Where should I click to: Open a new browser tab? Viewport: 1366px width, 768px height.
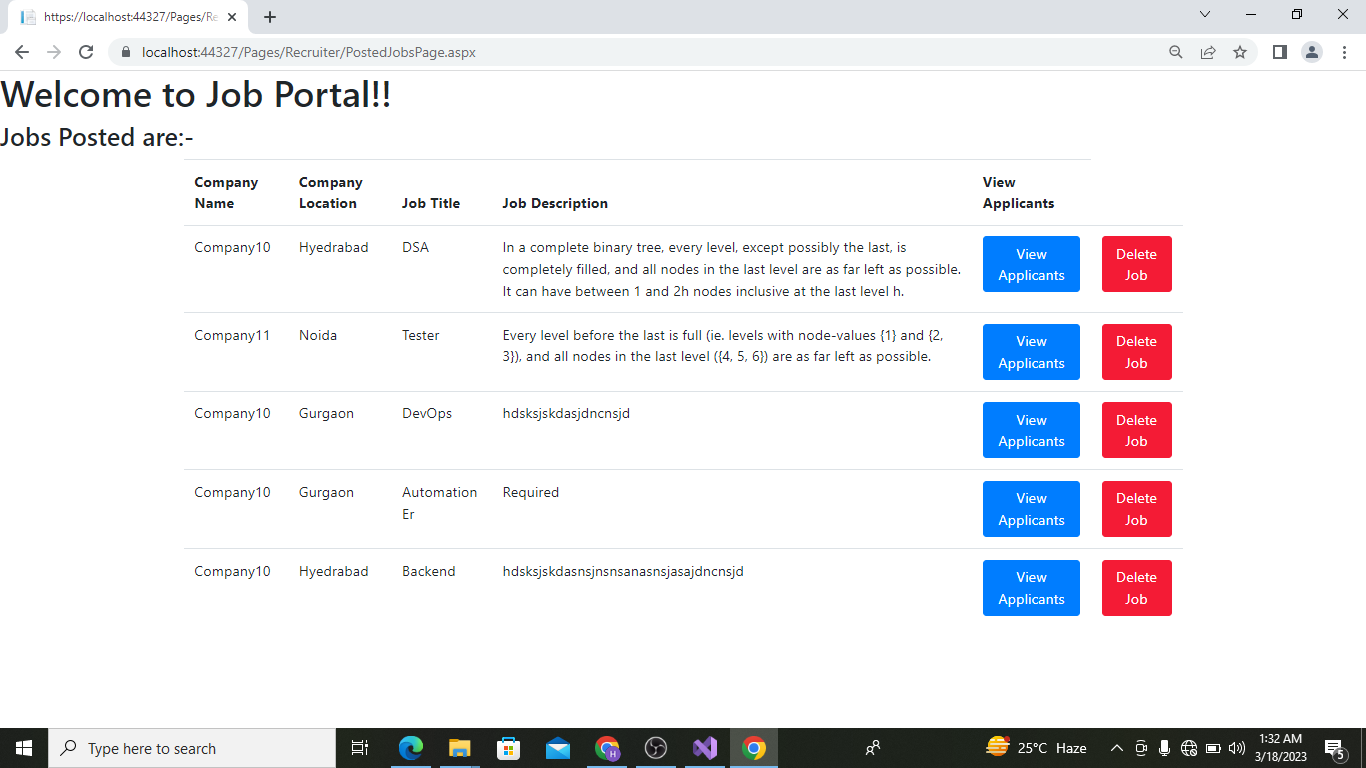(270, 17)
